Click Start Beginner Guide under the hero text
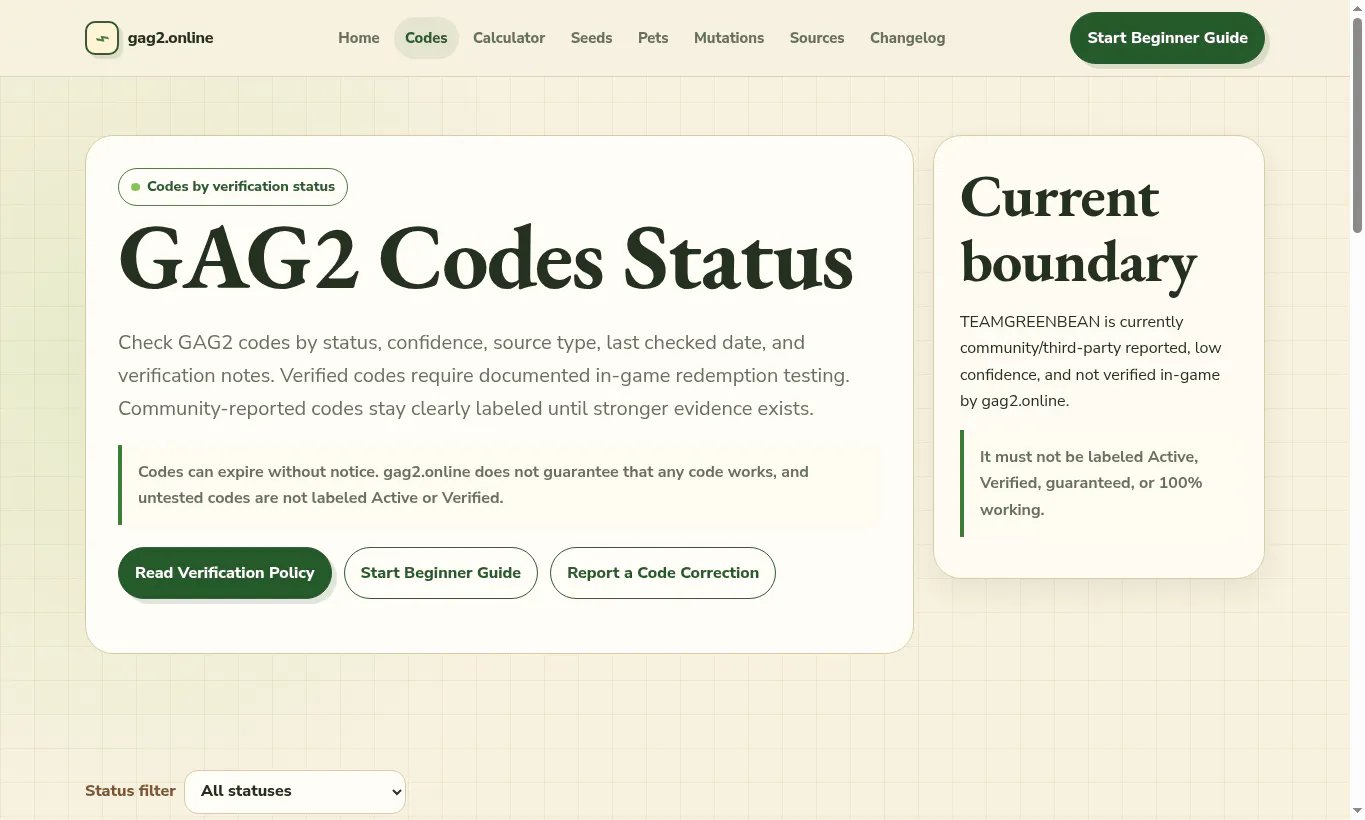 [x=441, y=573]
